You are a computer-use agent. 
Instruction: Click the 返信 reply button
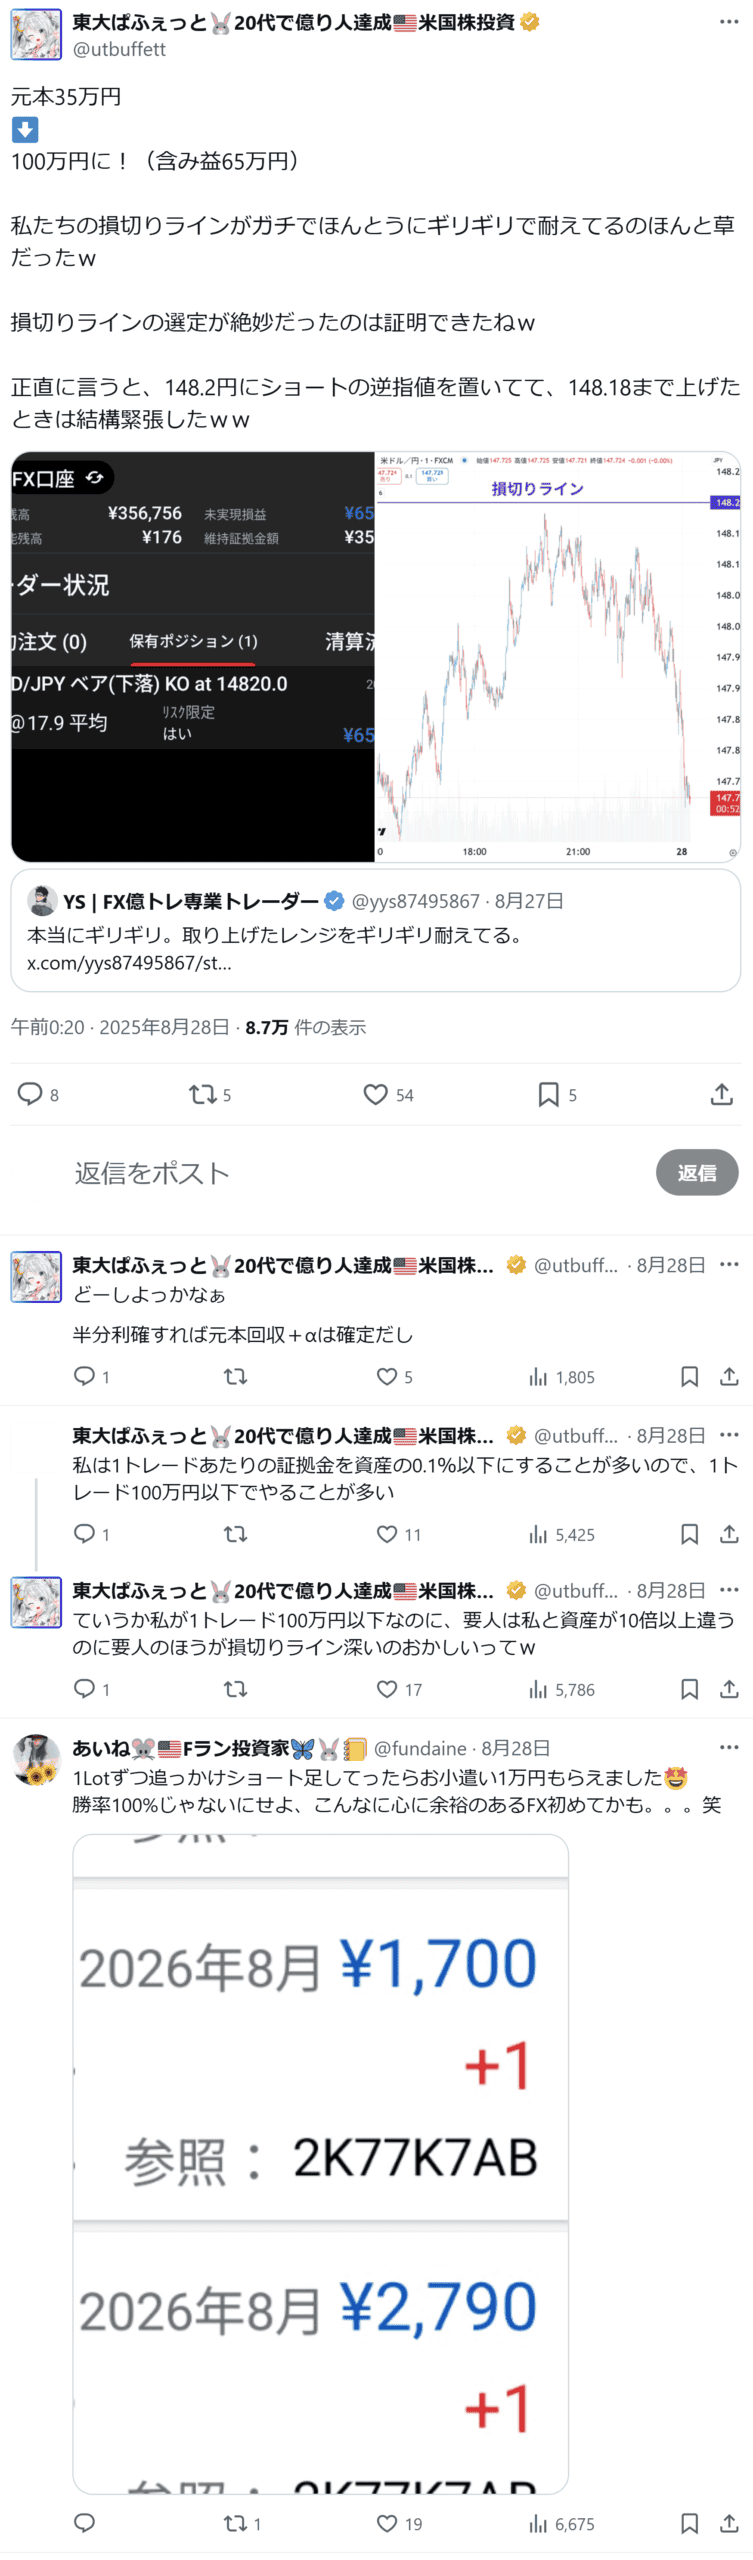pyautogui.click(x=697, y=1172)
